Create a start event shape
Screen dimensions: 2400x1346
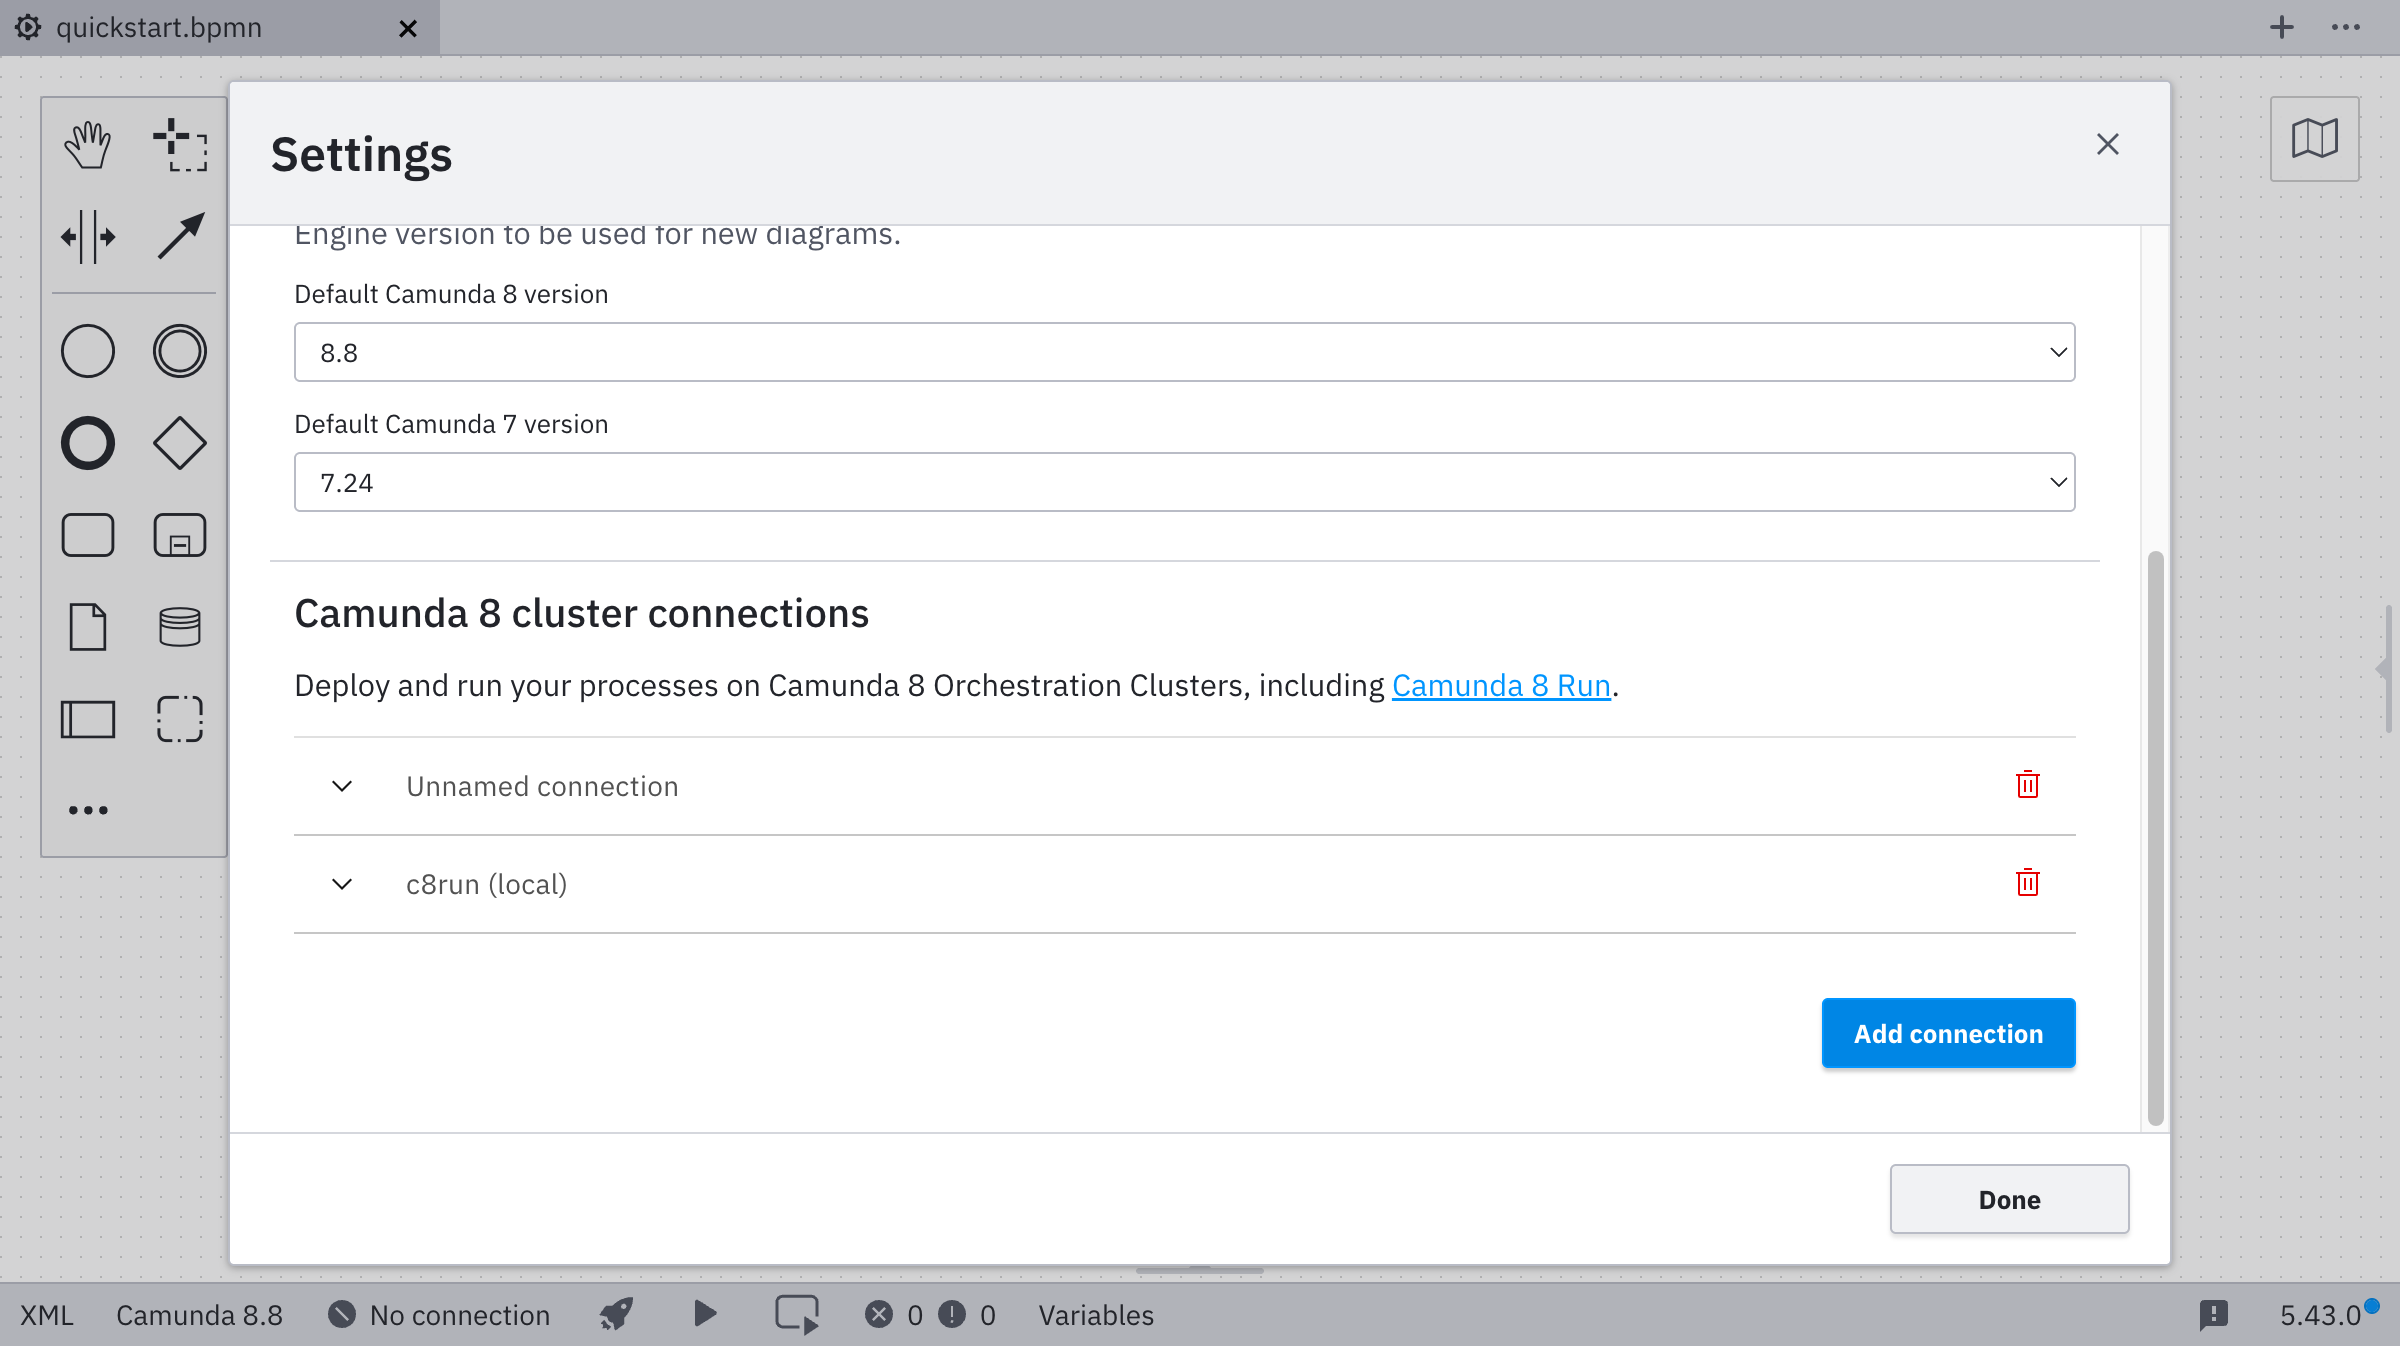point(87,351)
